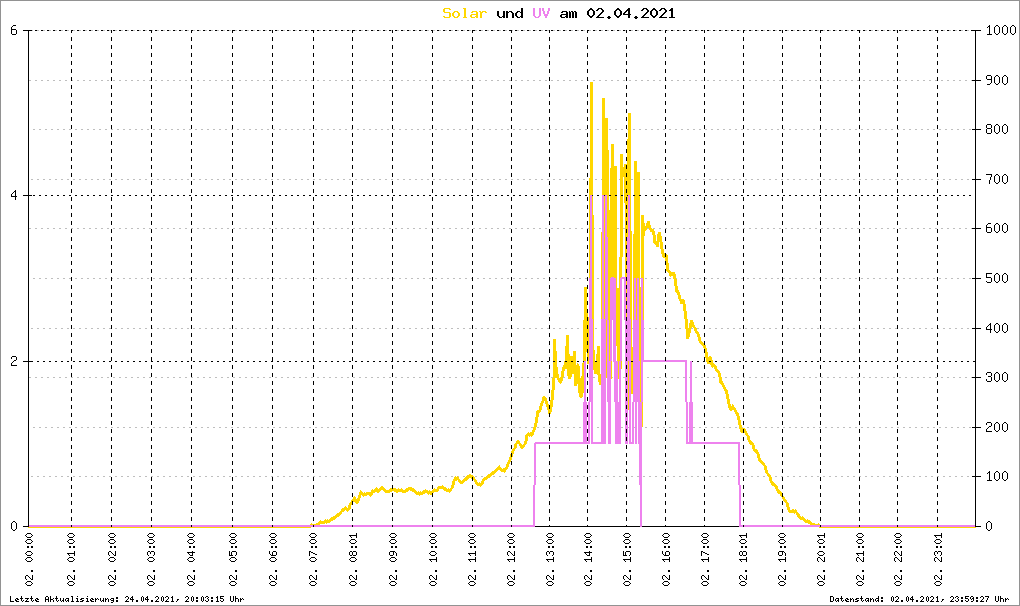Click time axis label '02. 18:01'
Image resolution: width=1020 pixels, height=606 pixels.
(744, 559)
